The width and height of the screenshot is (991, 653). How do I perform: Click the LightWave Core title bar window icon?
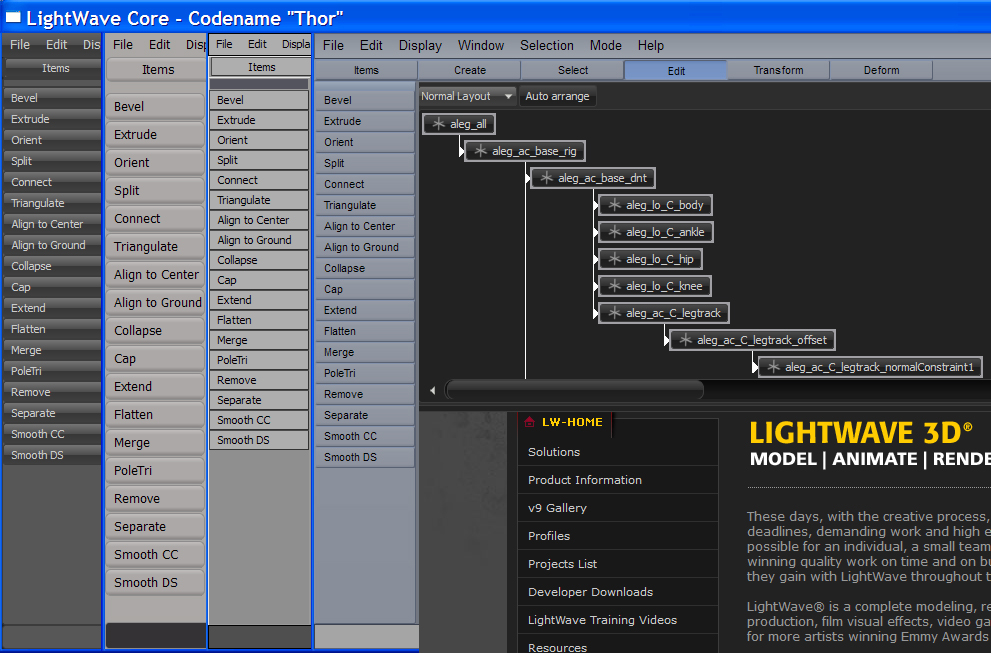coord(13,18)
